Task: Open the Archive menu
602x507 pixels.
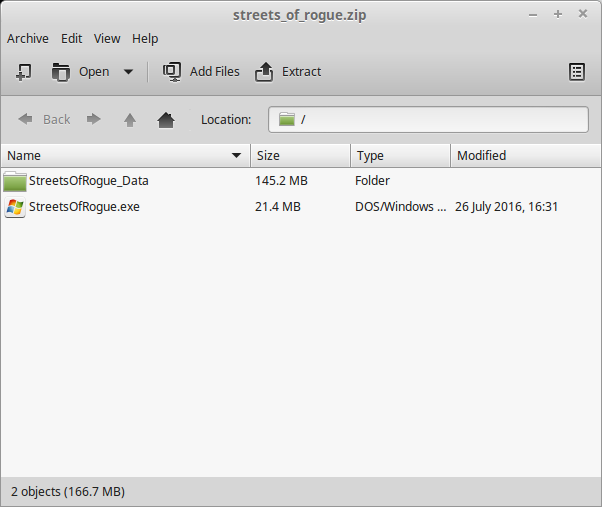Action: (x=28, y=39)
